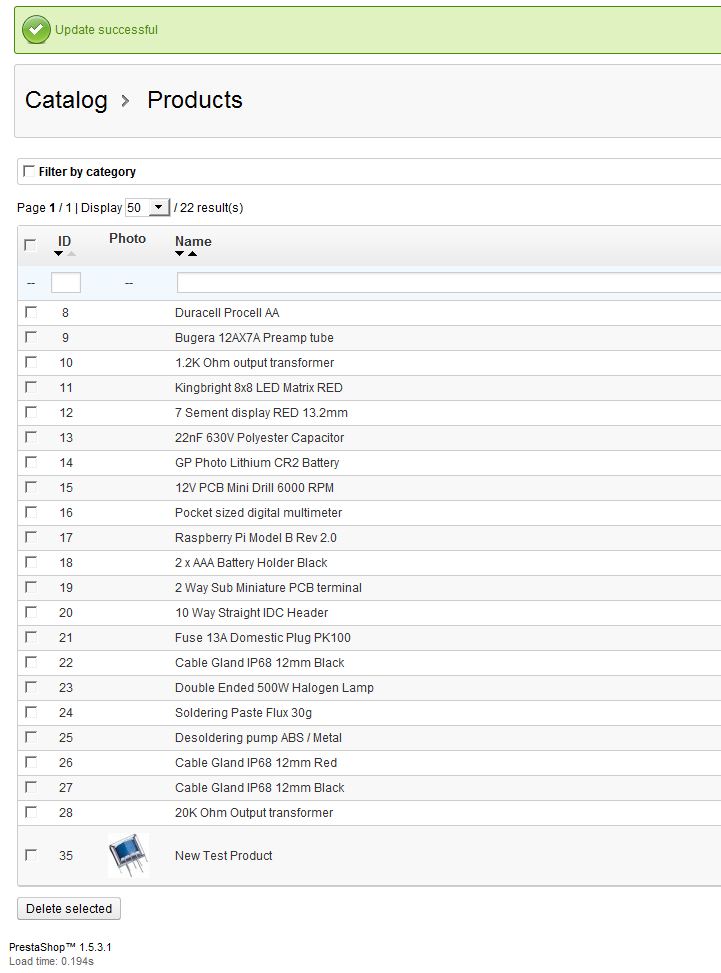Click the breadcrumb chevron after Catalog
Screen dimensions: 721x973
point(125,101)
